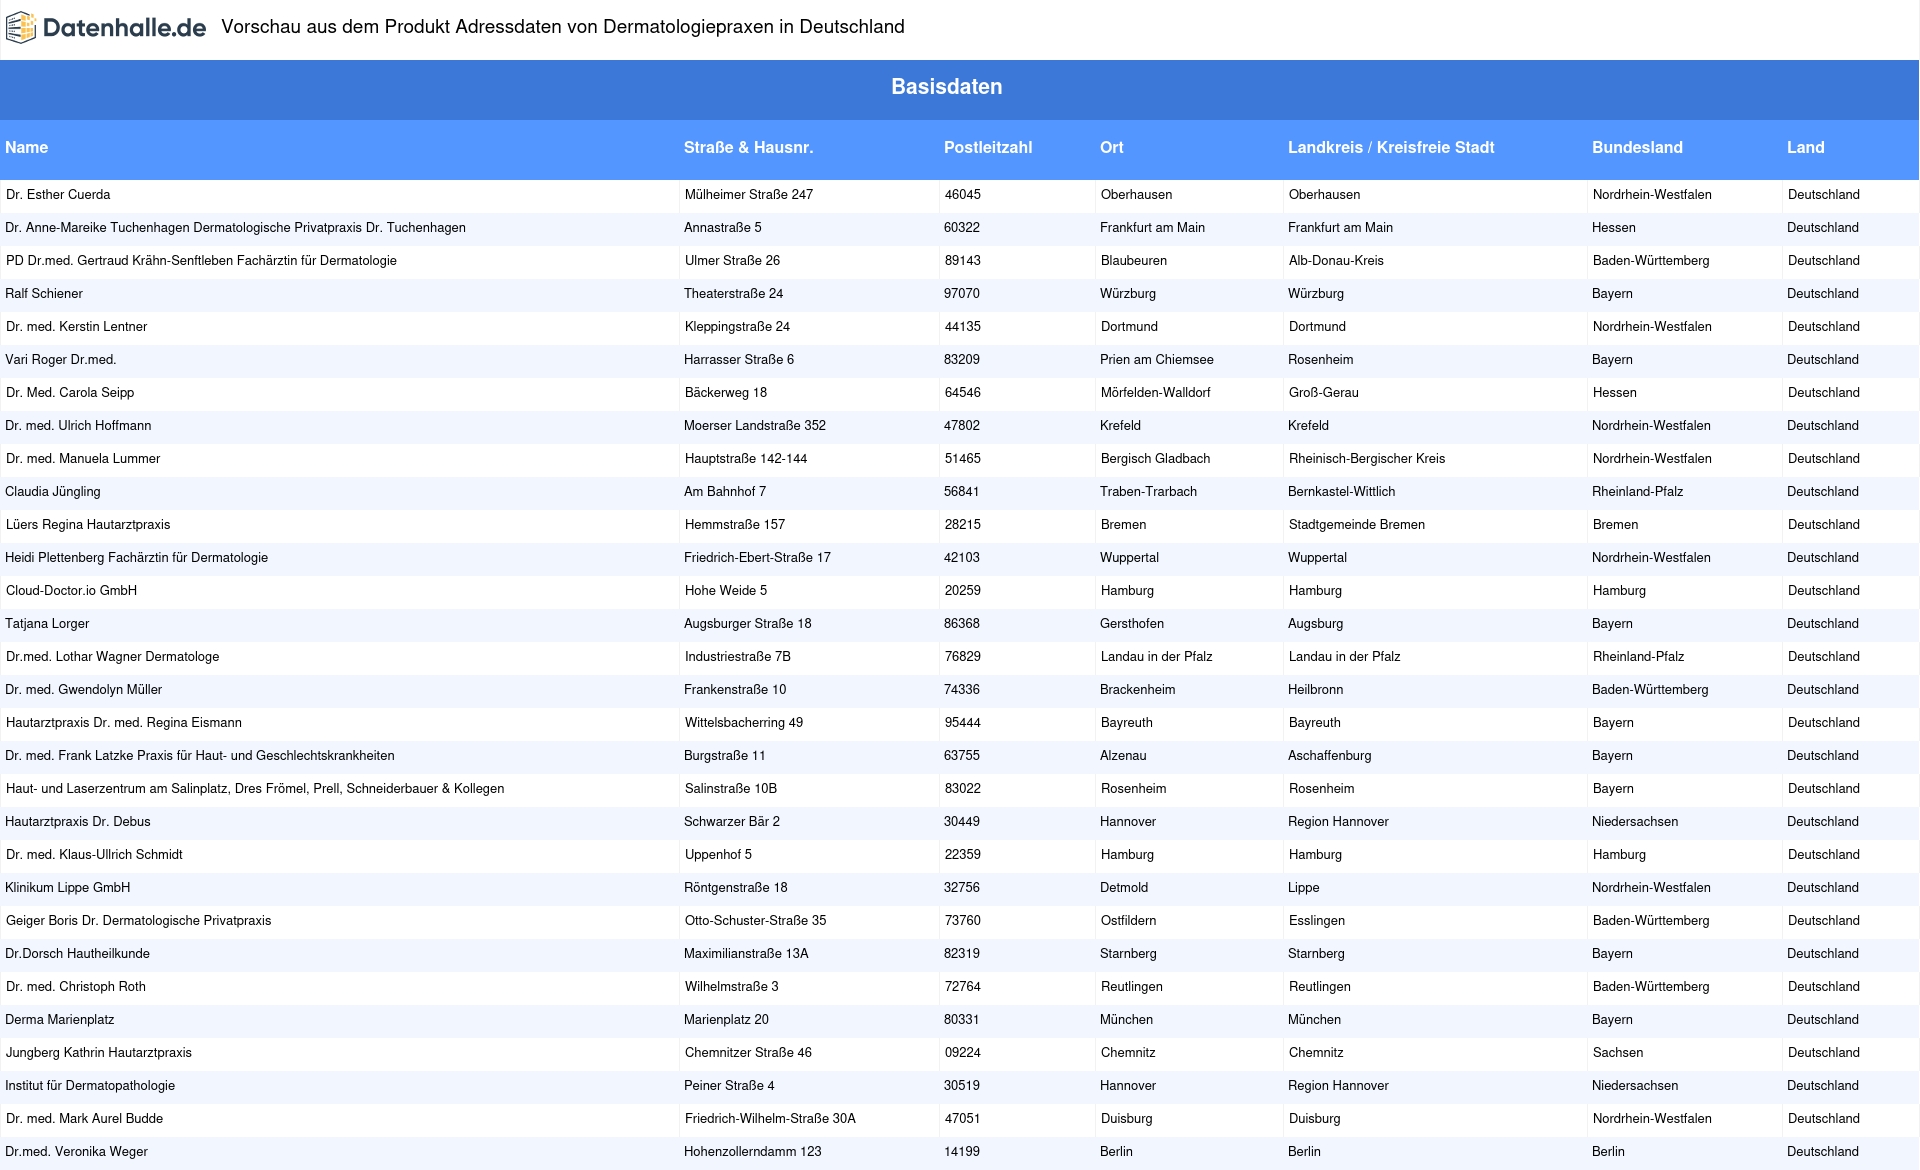This screenshot has width=1920, height=1170.
Task: Select the Gersthofen city cell
Action: (1132, 624)
